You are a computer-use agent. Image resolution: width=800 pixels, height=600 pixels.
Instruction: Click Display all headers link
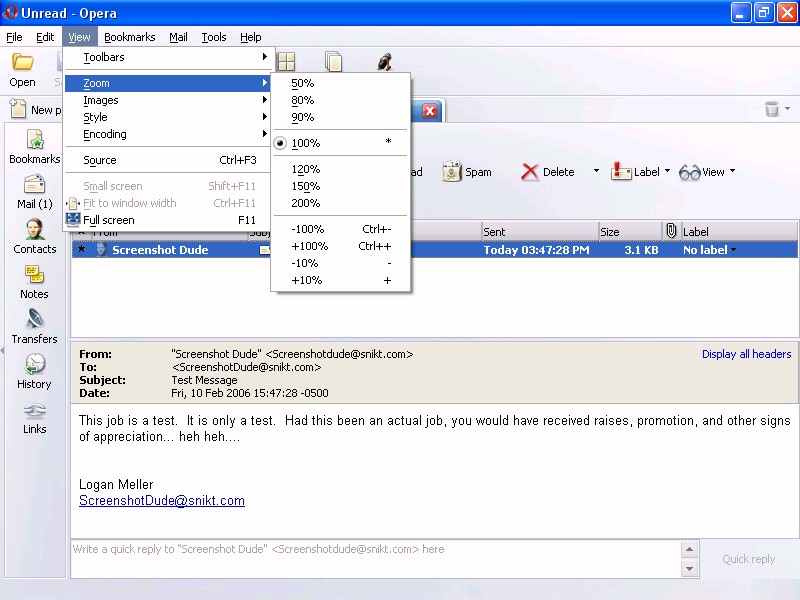(x=746, y=354)
